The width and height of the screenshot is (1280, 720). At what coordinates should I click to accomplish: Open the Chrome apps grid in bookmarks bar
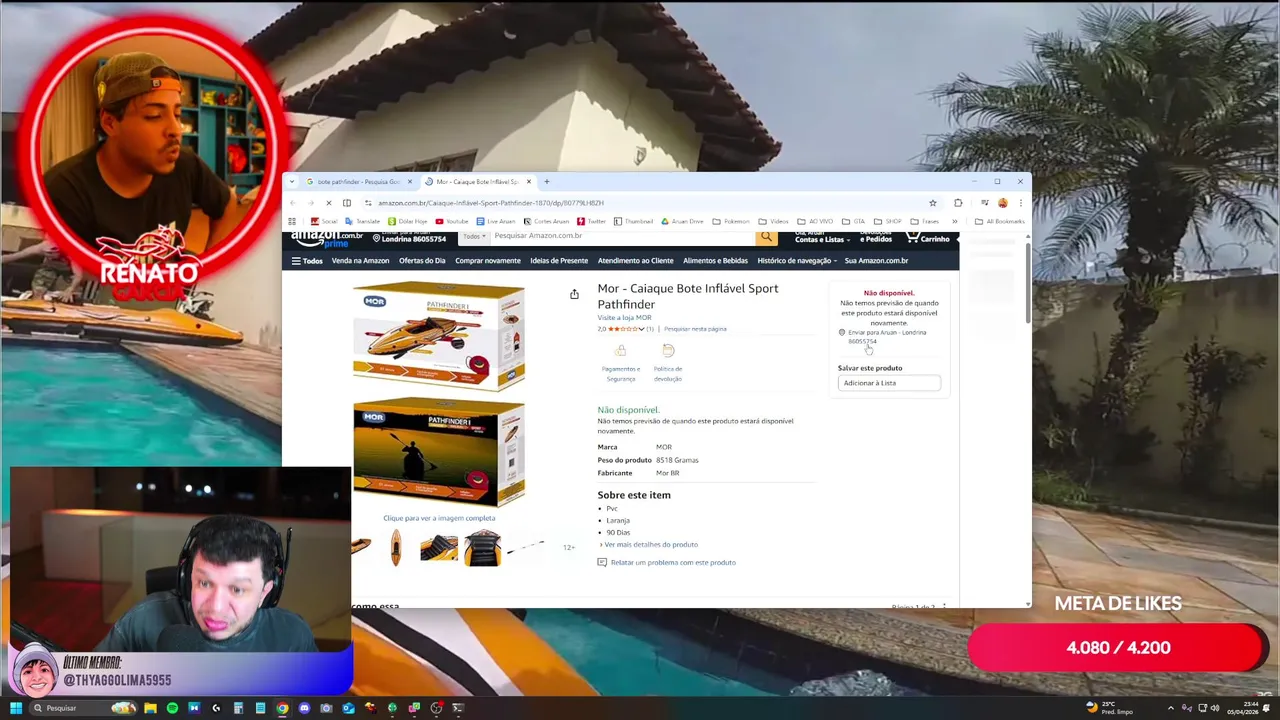pos(292,221)
